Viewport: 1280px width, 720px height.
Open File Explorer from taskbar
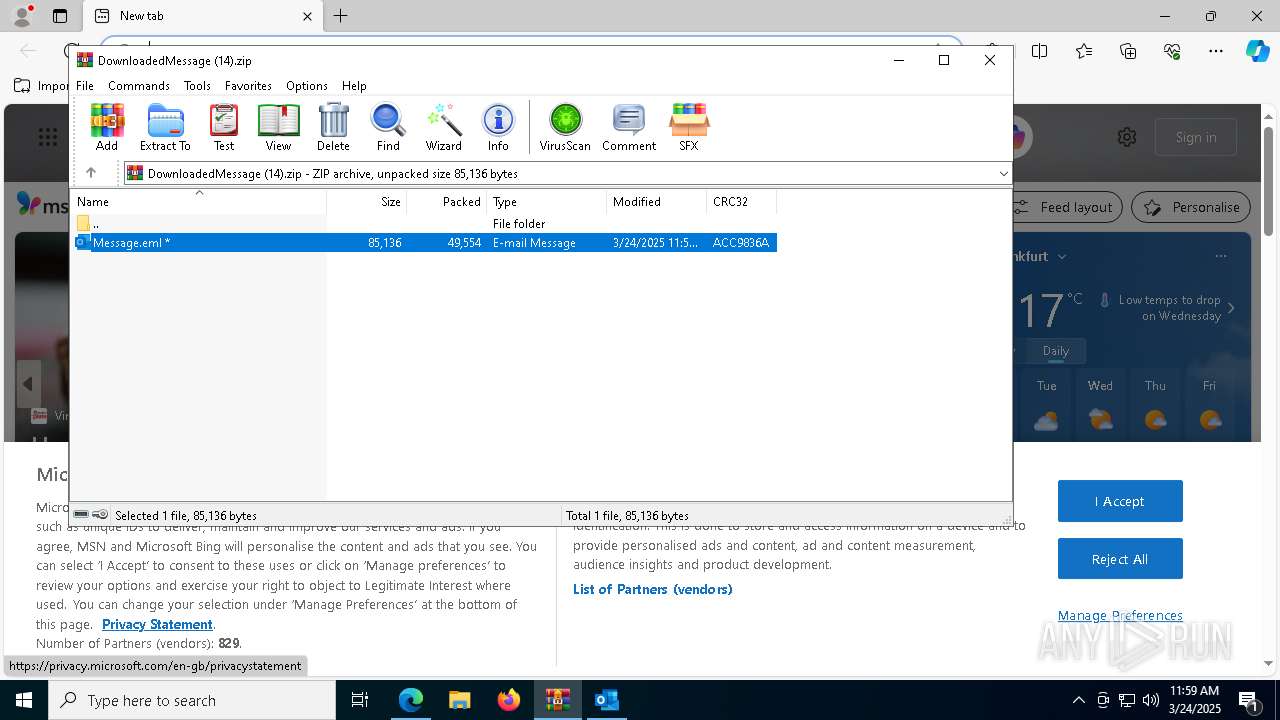coord(460,700)
